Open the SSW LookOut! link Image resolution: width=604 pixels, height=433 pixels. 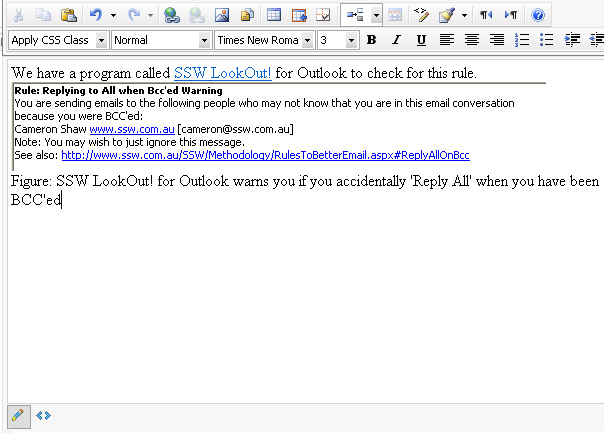222,73
